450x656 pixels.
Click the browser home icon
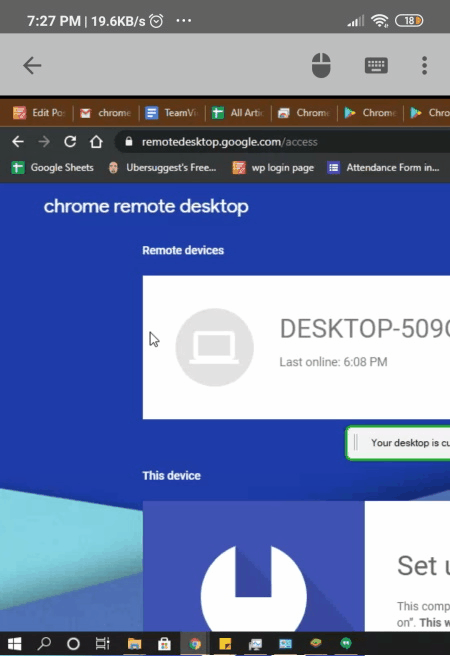96,142
